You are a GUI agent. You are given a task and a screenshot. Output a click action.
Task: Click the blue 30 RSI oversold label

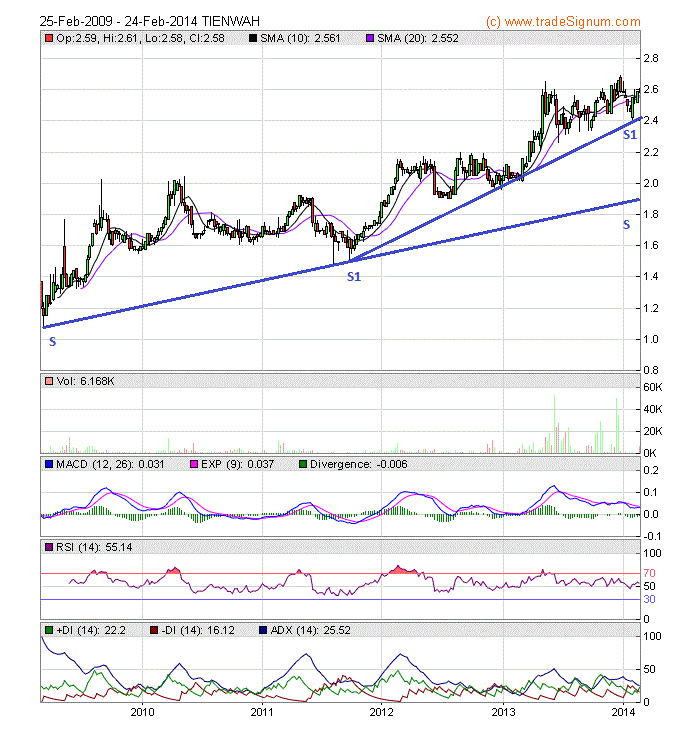pos(650,600)
